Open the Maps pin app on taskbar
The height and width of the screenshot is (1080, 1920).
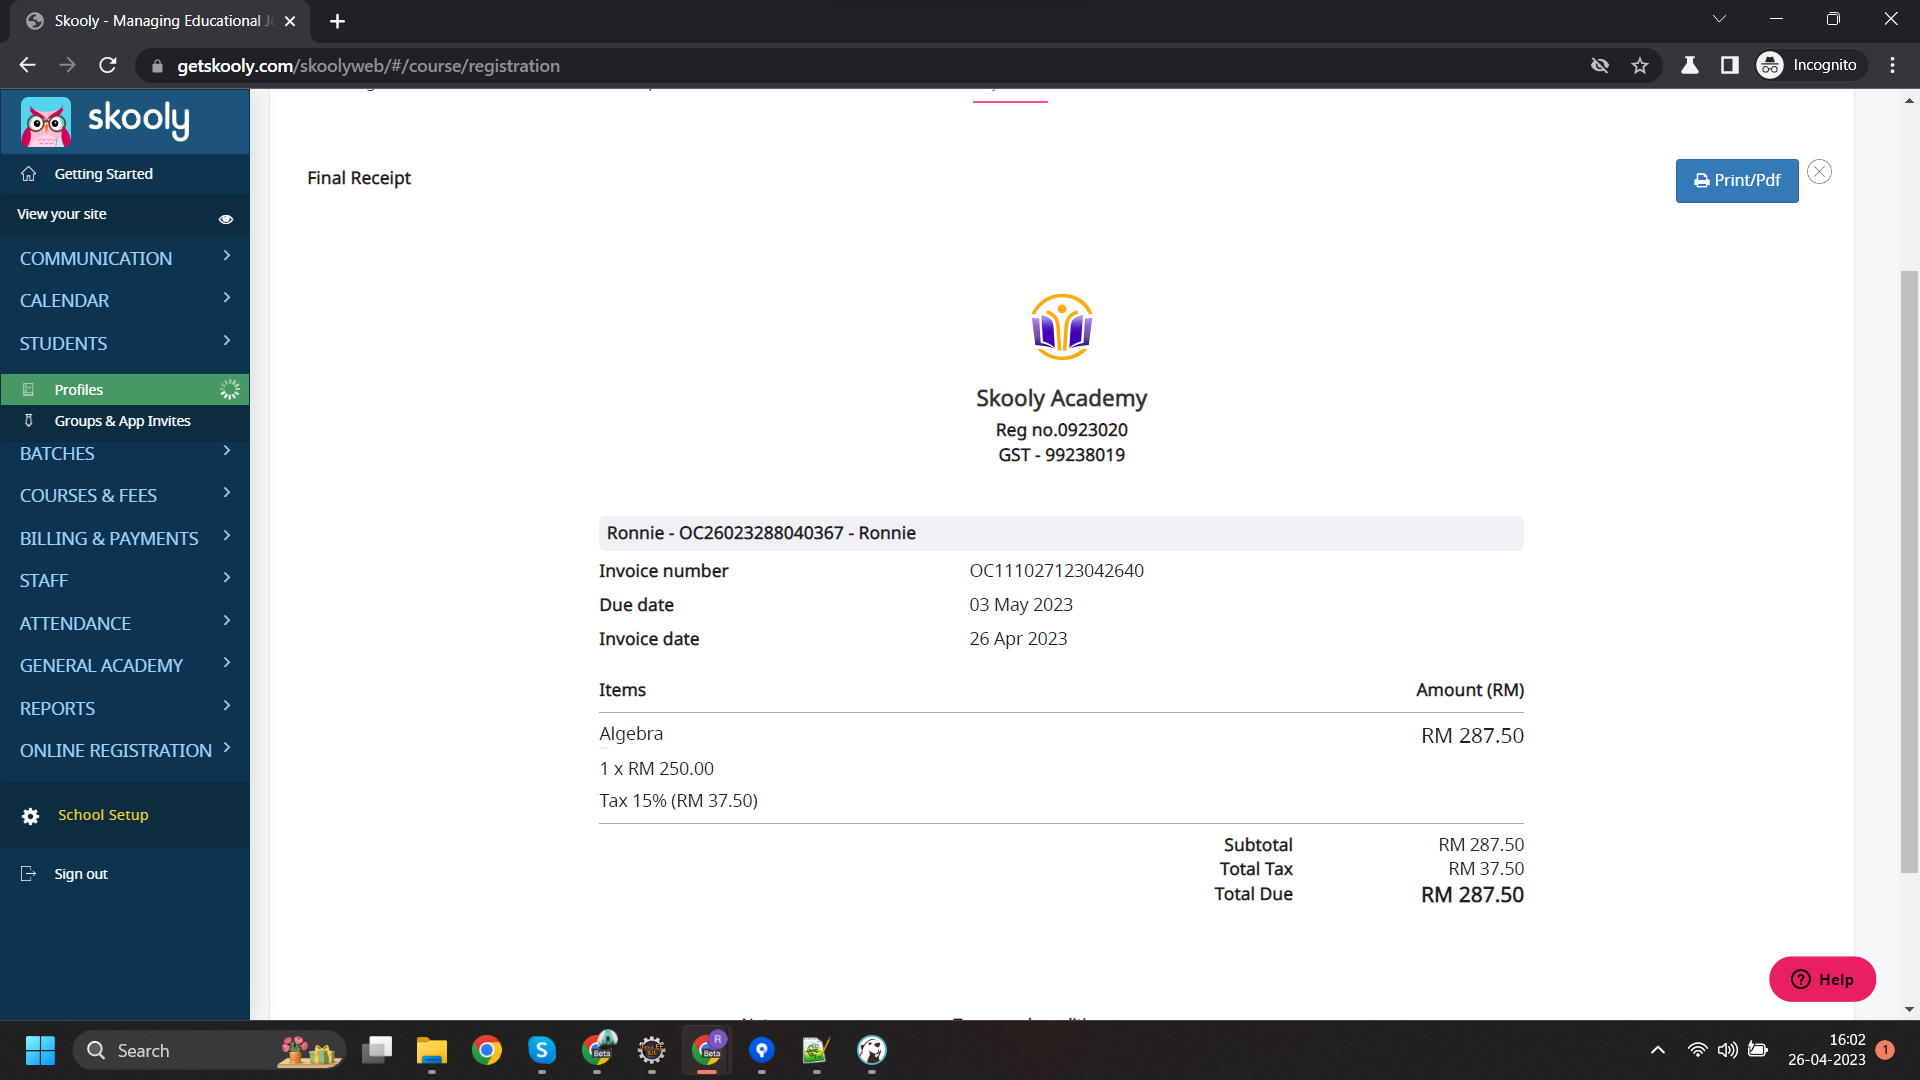click(x=762, y=1050)
